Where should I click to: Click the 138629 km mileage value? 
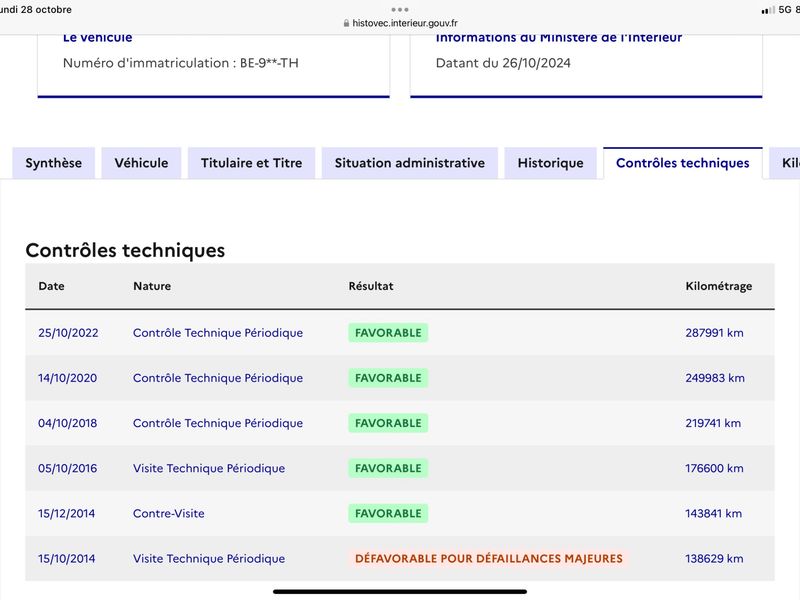(x=714, y=559)
